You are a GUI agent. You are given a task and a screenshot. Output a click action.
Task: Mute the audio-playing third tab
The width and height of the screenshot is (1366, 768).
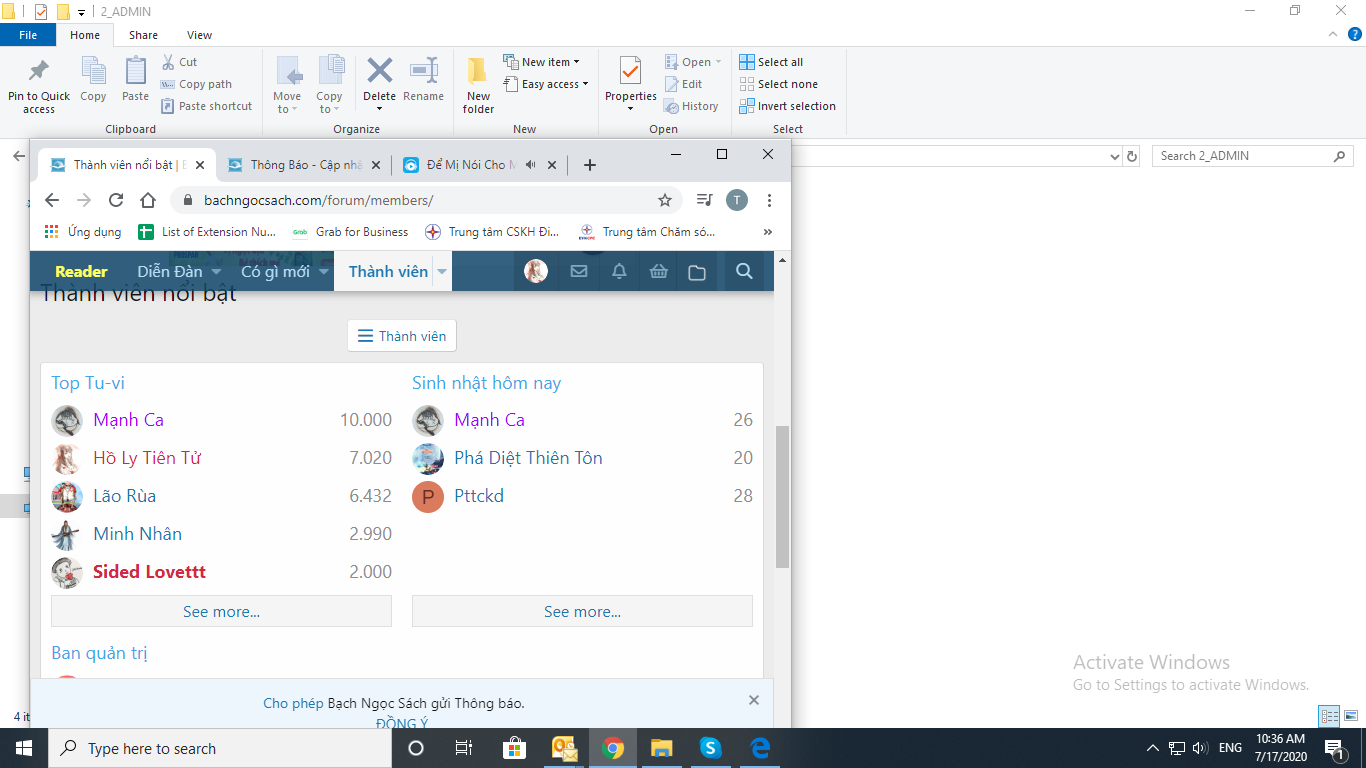[x=531, y=165]
